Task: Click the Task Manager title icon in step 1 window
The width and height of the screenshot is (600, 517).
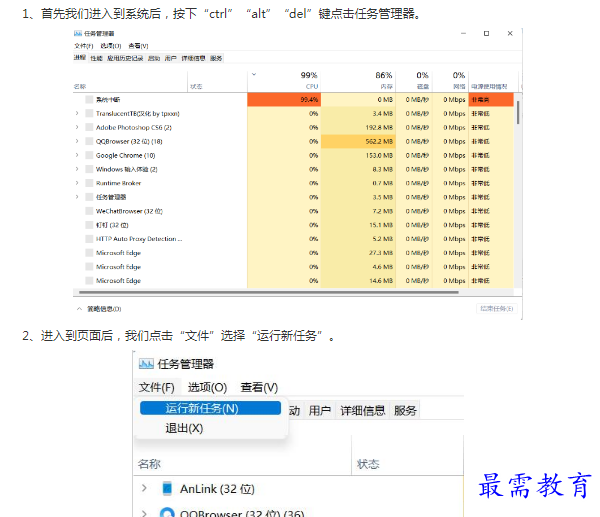Action: [x=78, y=34]
